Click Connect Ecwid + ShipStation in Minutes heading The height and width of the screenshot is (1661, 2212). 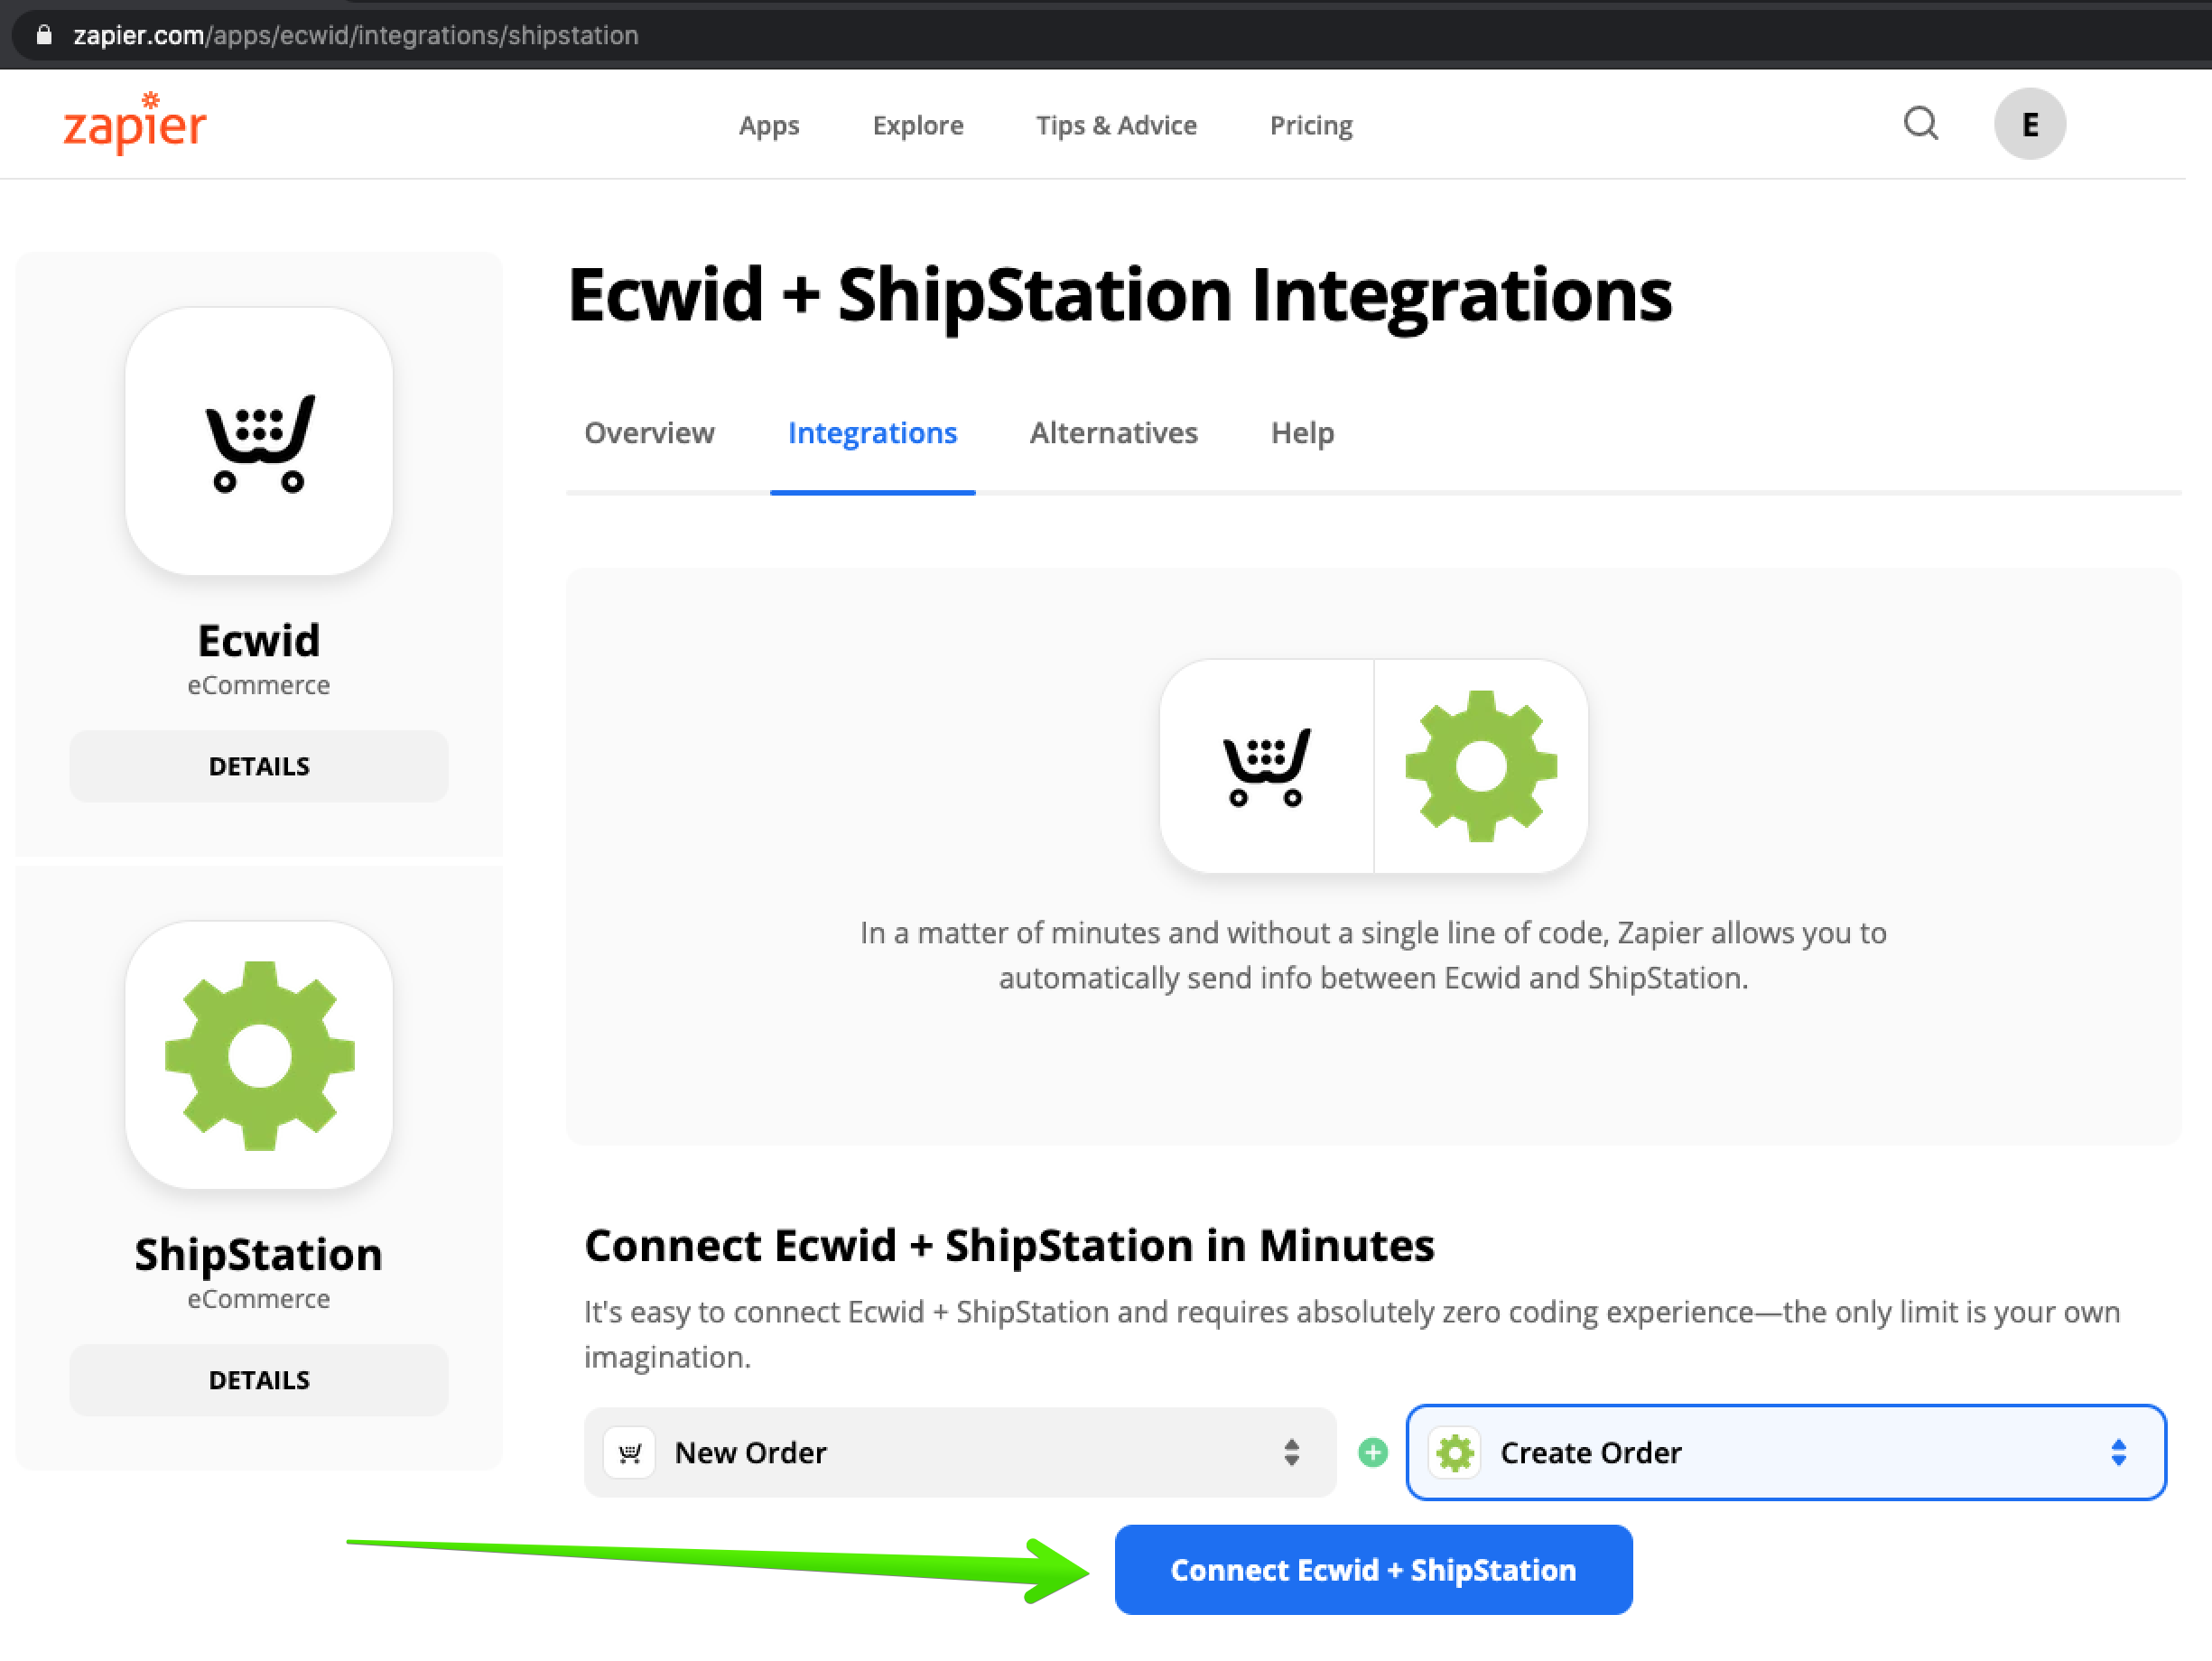(1009, 1246)
